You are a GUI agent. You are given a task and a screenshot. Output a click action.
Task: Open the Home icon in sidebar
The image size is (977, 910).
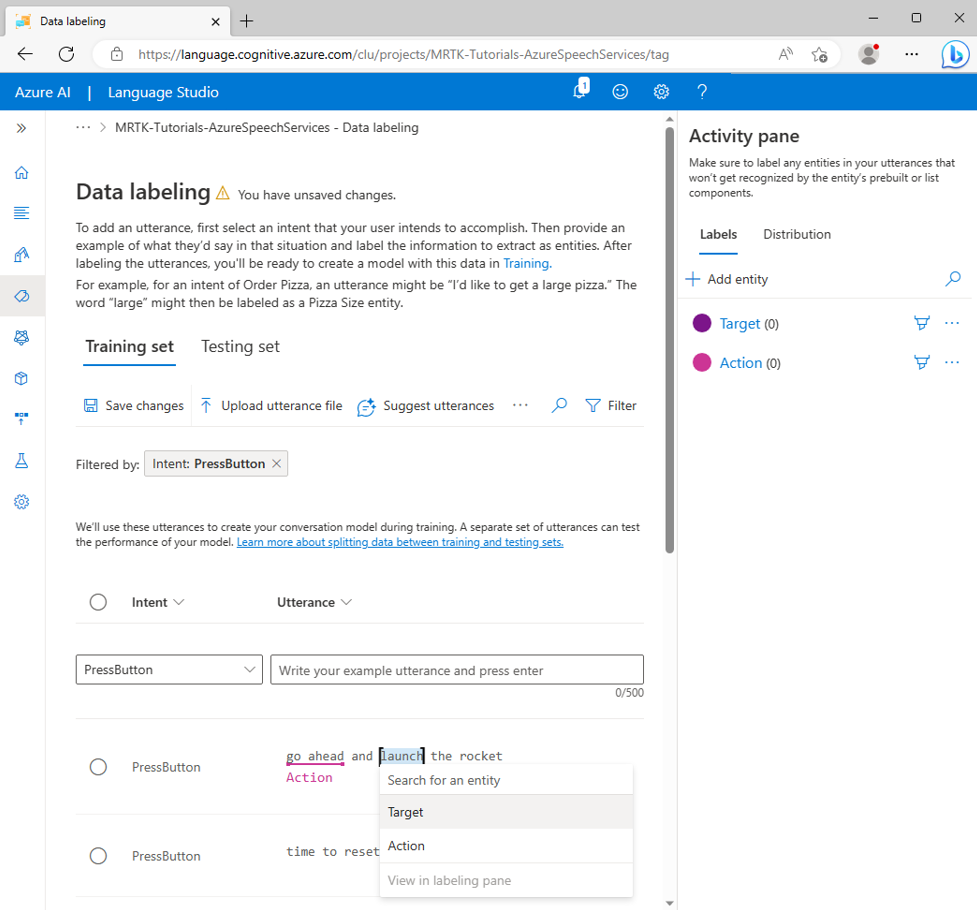pos(22,173)
